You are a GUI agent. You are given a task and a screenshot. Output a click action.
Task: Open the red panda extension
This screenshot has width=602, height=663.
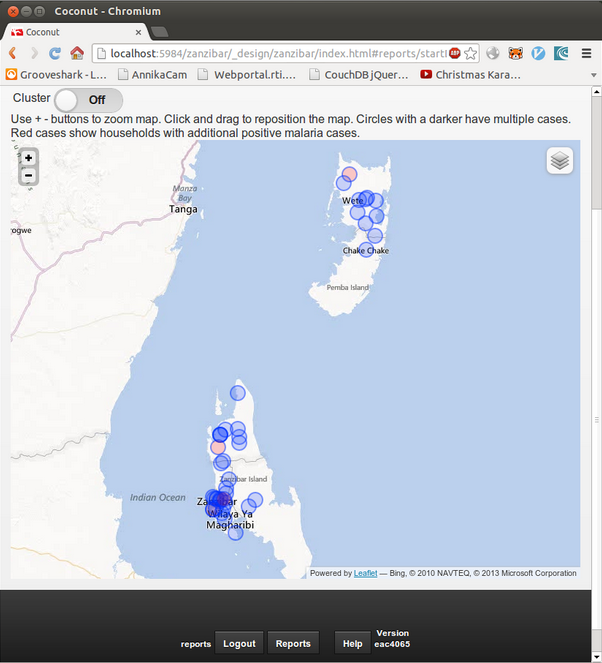515,53
